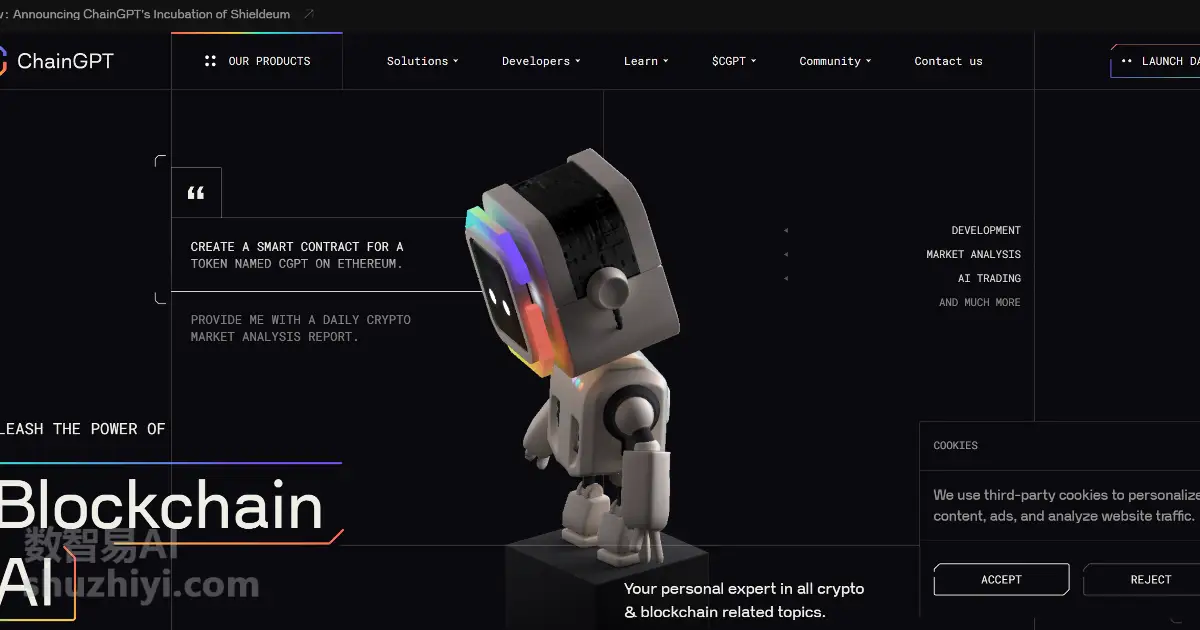Open the OUR PRODUCTS menu

click(257, 61)
